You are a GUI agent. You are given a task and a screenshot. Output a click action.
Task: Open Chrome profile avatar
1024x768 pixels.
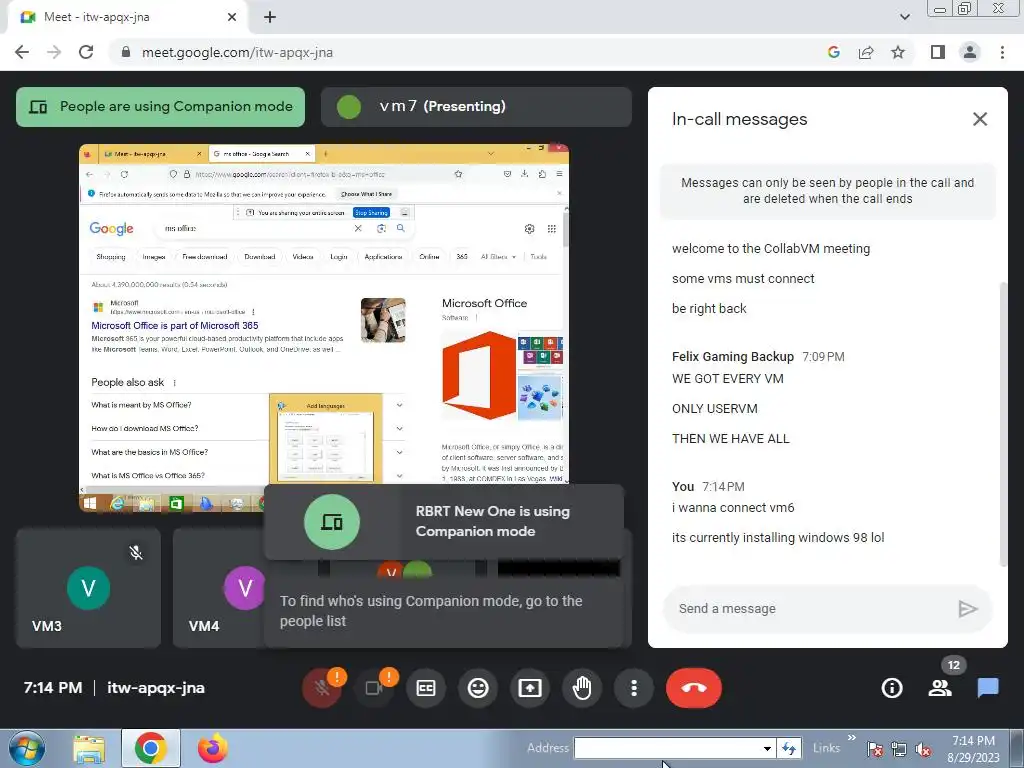point(970,52)
